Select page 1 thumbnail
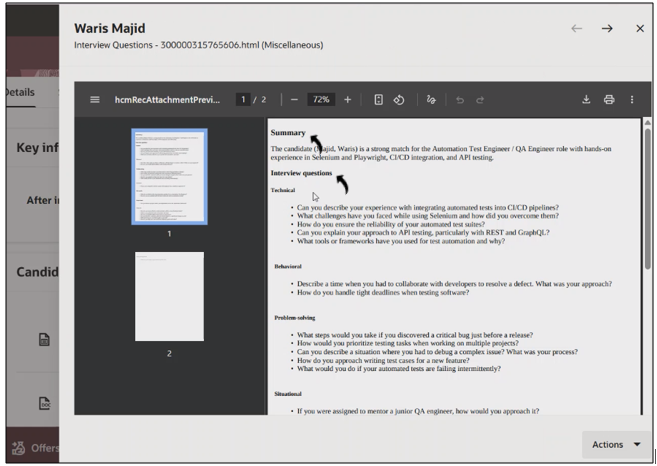The height and width of the screenshot is (466, 657). (x=169, y=177)
